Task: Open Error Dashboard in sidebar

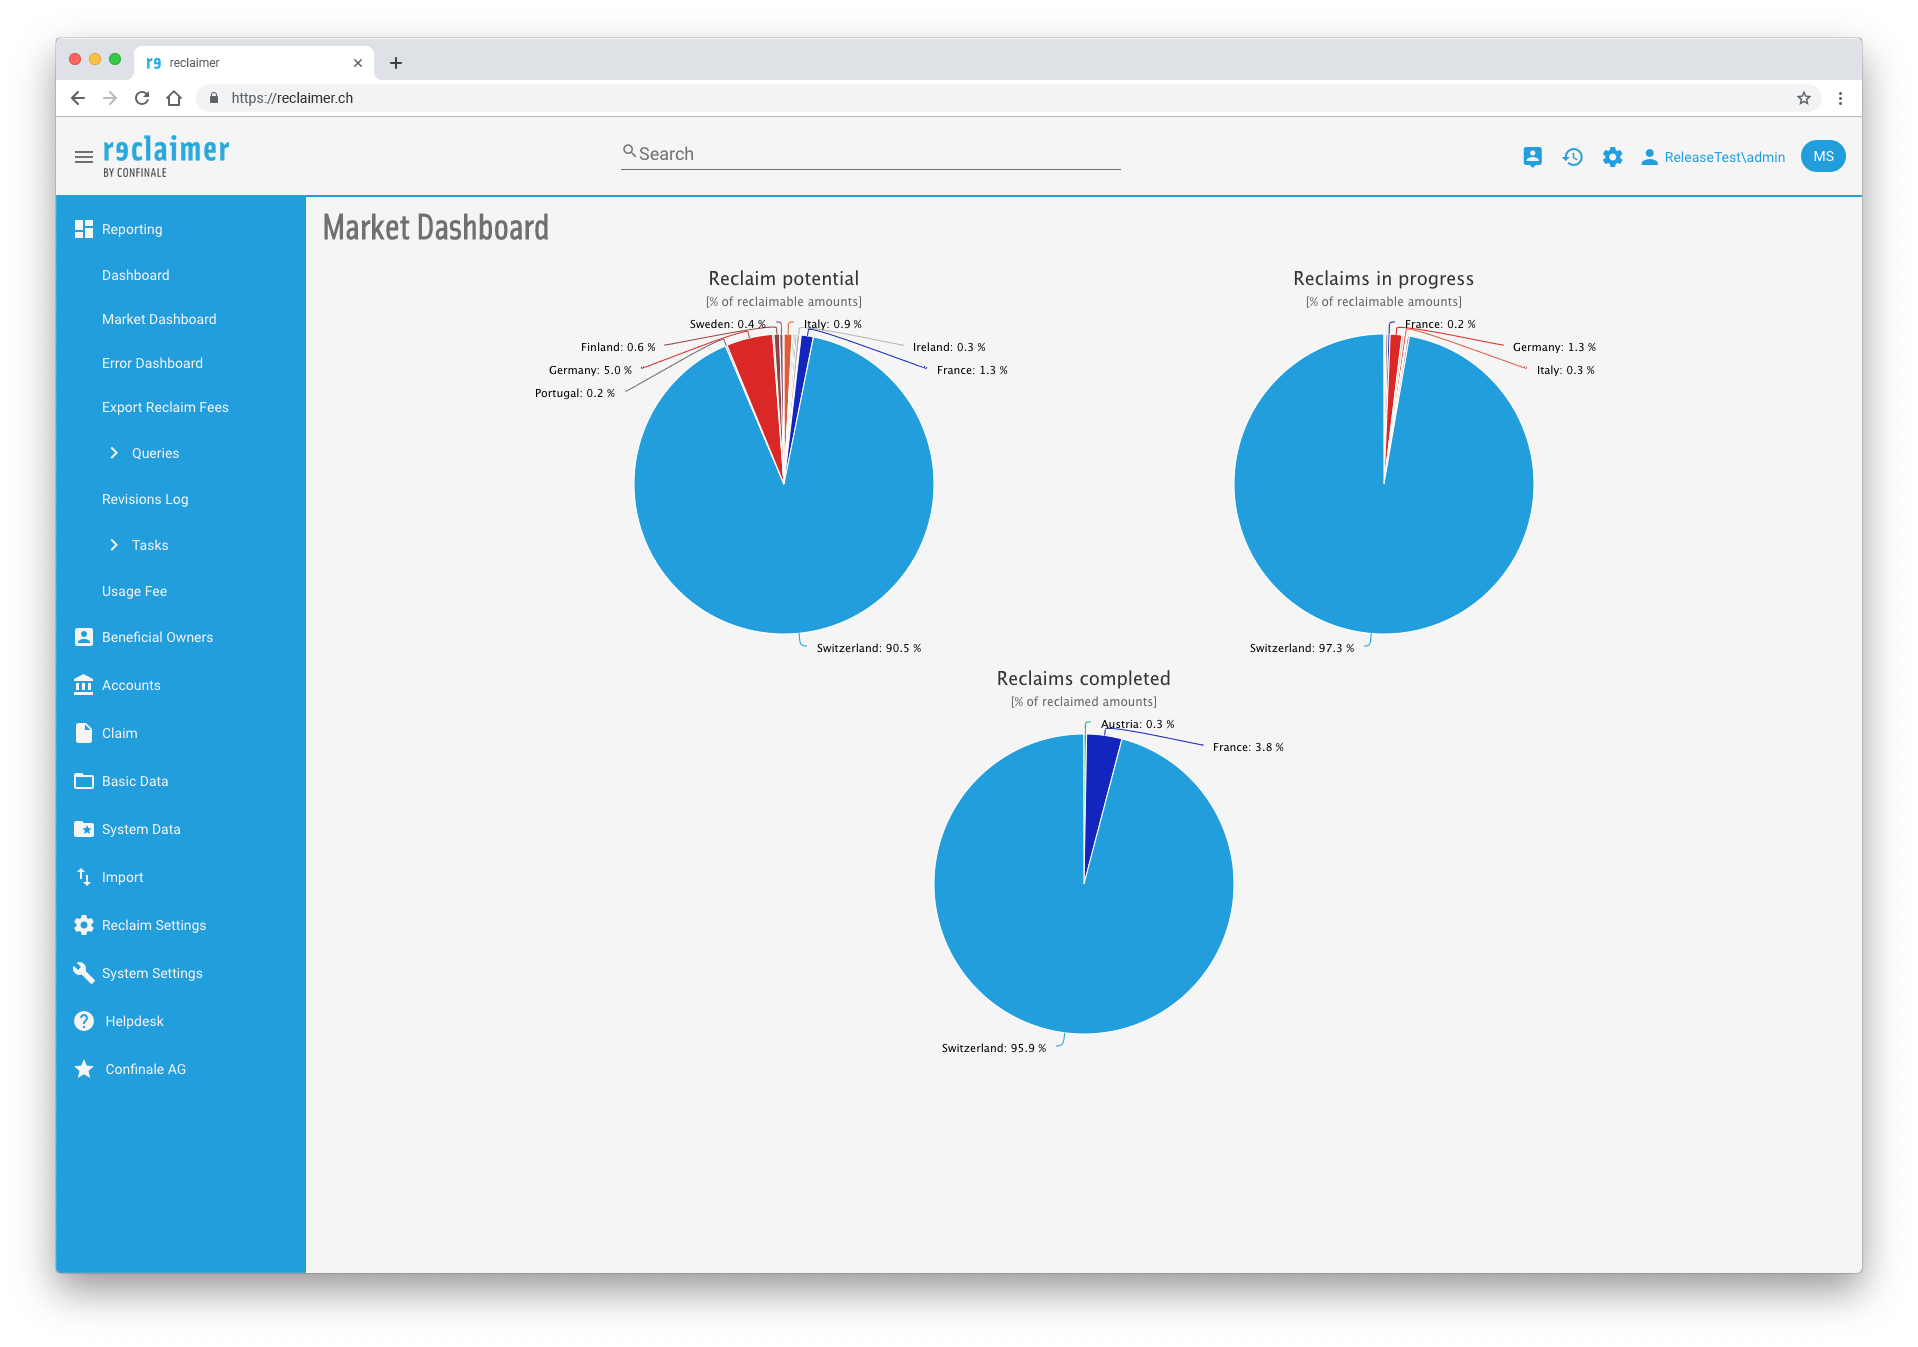Action: 152,363
